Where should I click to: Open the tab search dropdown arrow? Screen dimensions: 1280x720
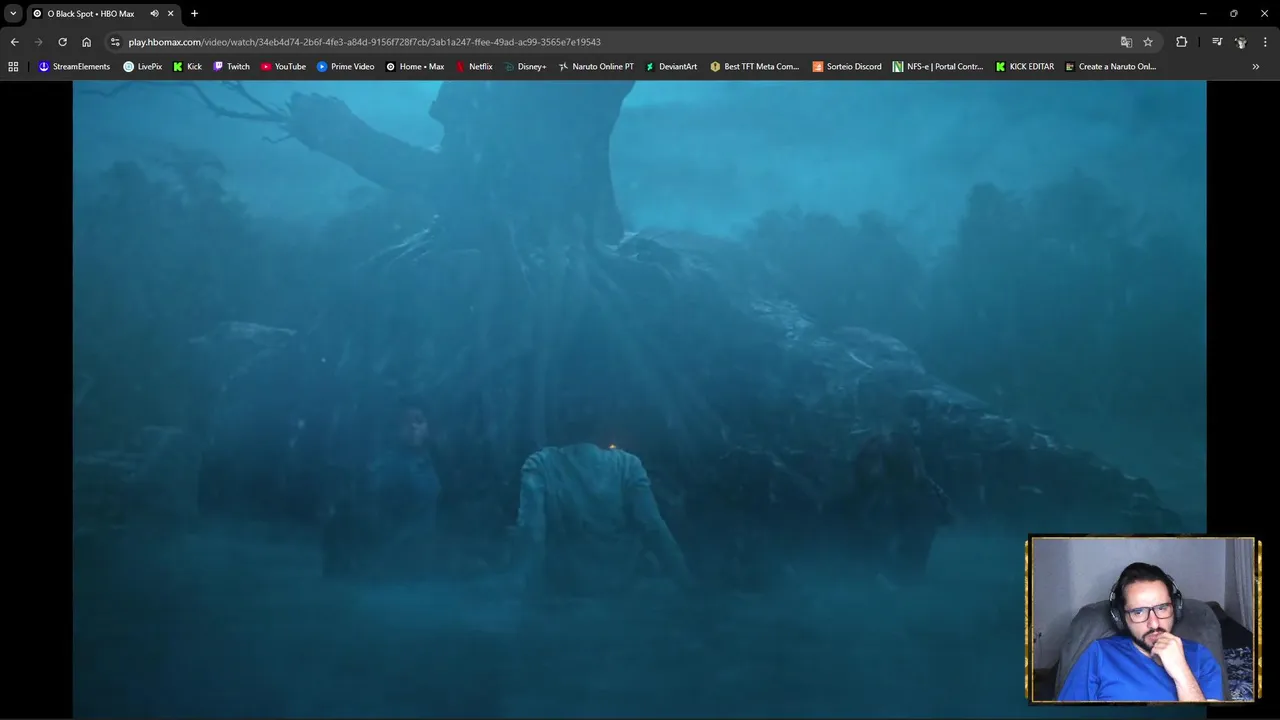(13, 13)
